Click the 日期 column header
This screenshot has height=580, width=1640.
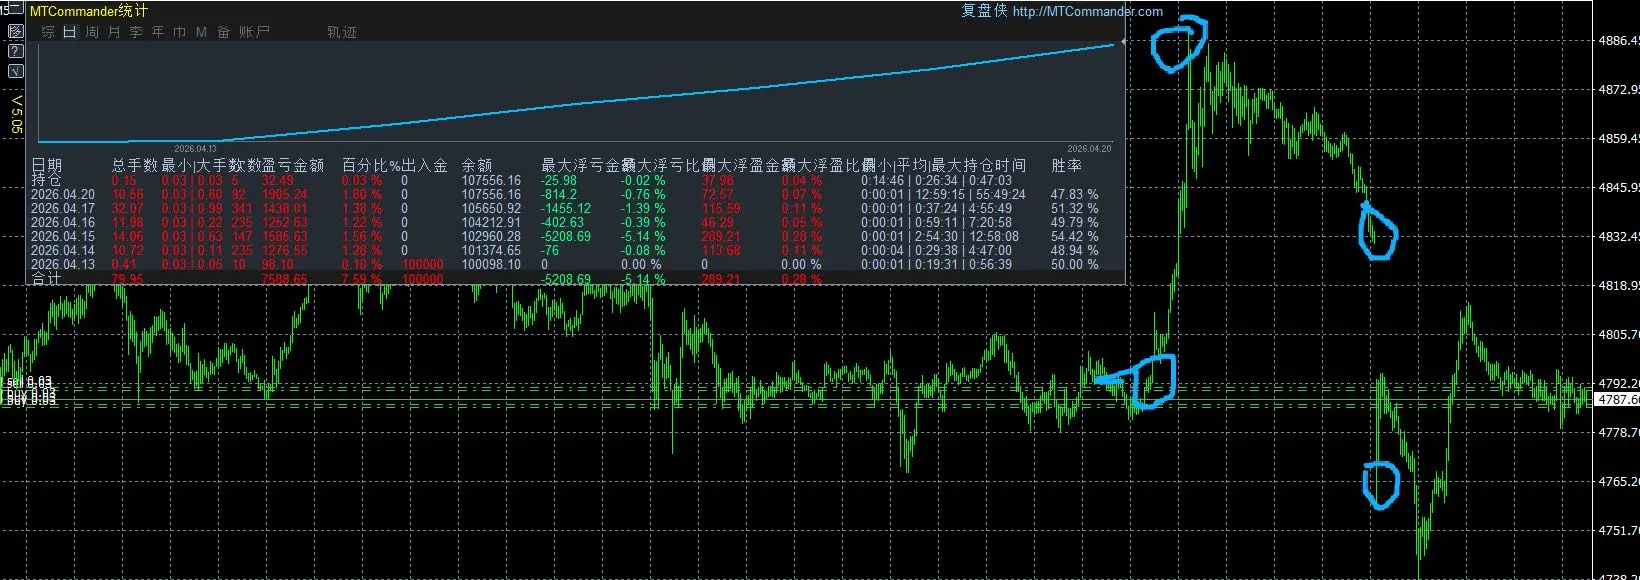[46, 165]
